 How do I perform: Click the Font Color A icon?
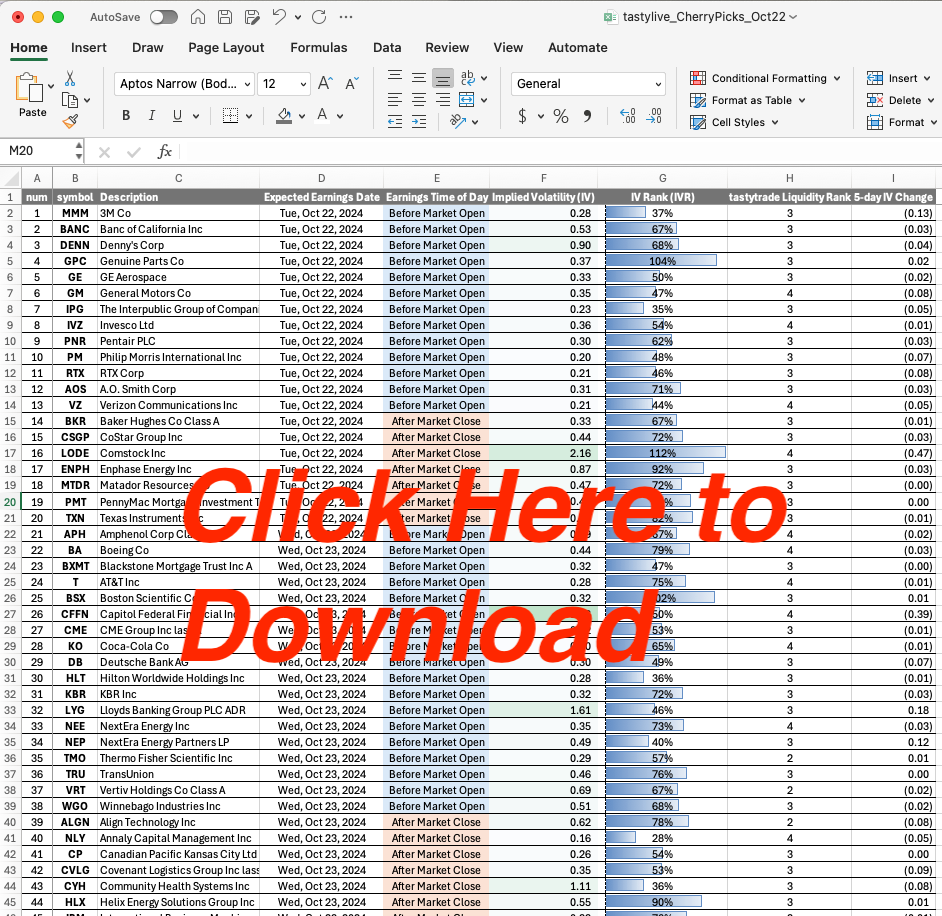pyautogui.click(x=323, y=115)
